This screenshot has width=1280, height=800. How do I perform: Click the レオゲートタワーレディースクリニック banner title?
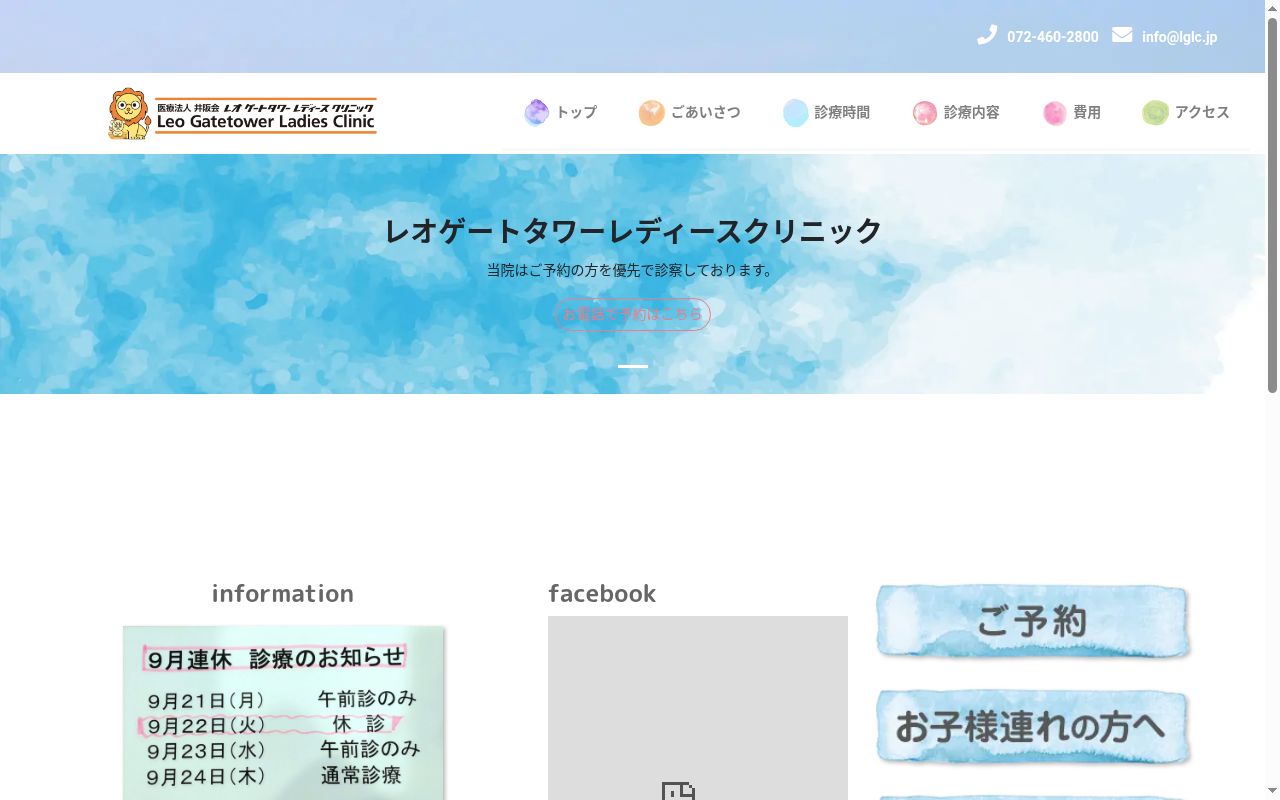pos(633,231)
